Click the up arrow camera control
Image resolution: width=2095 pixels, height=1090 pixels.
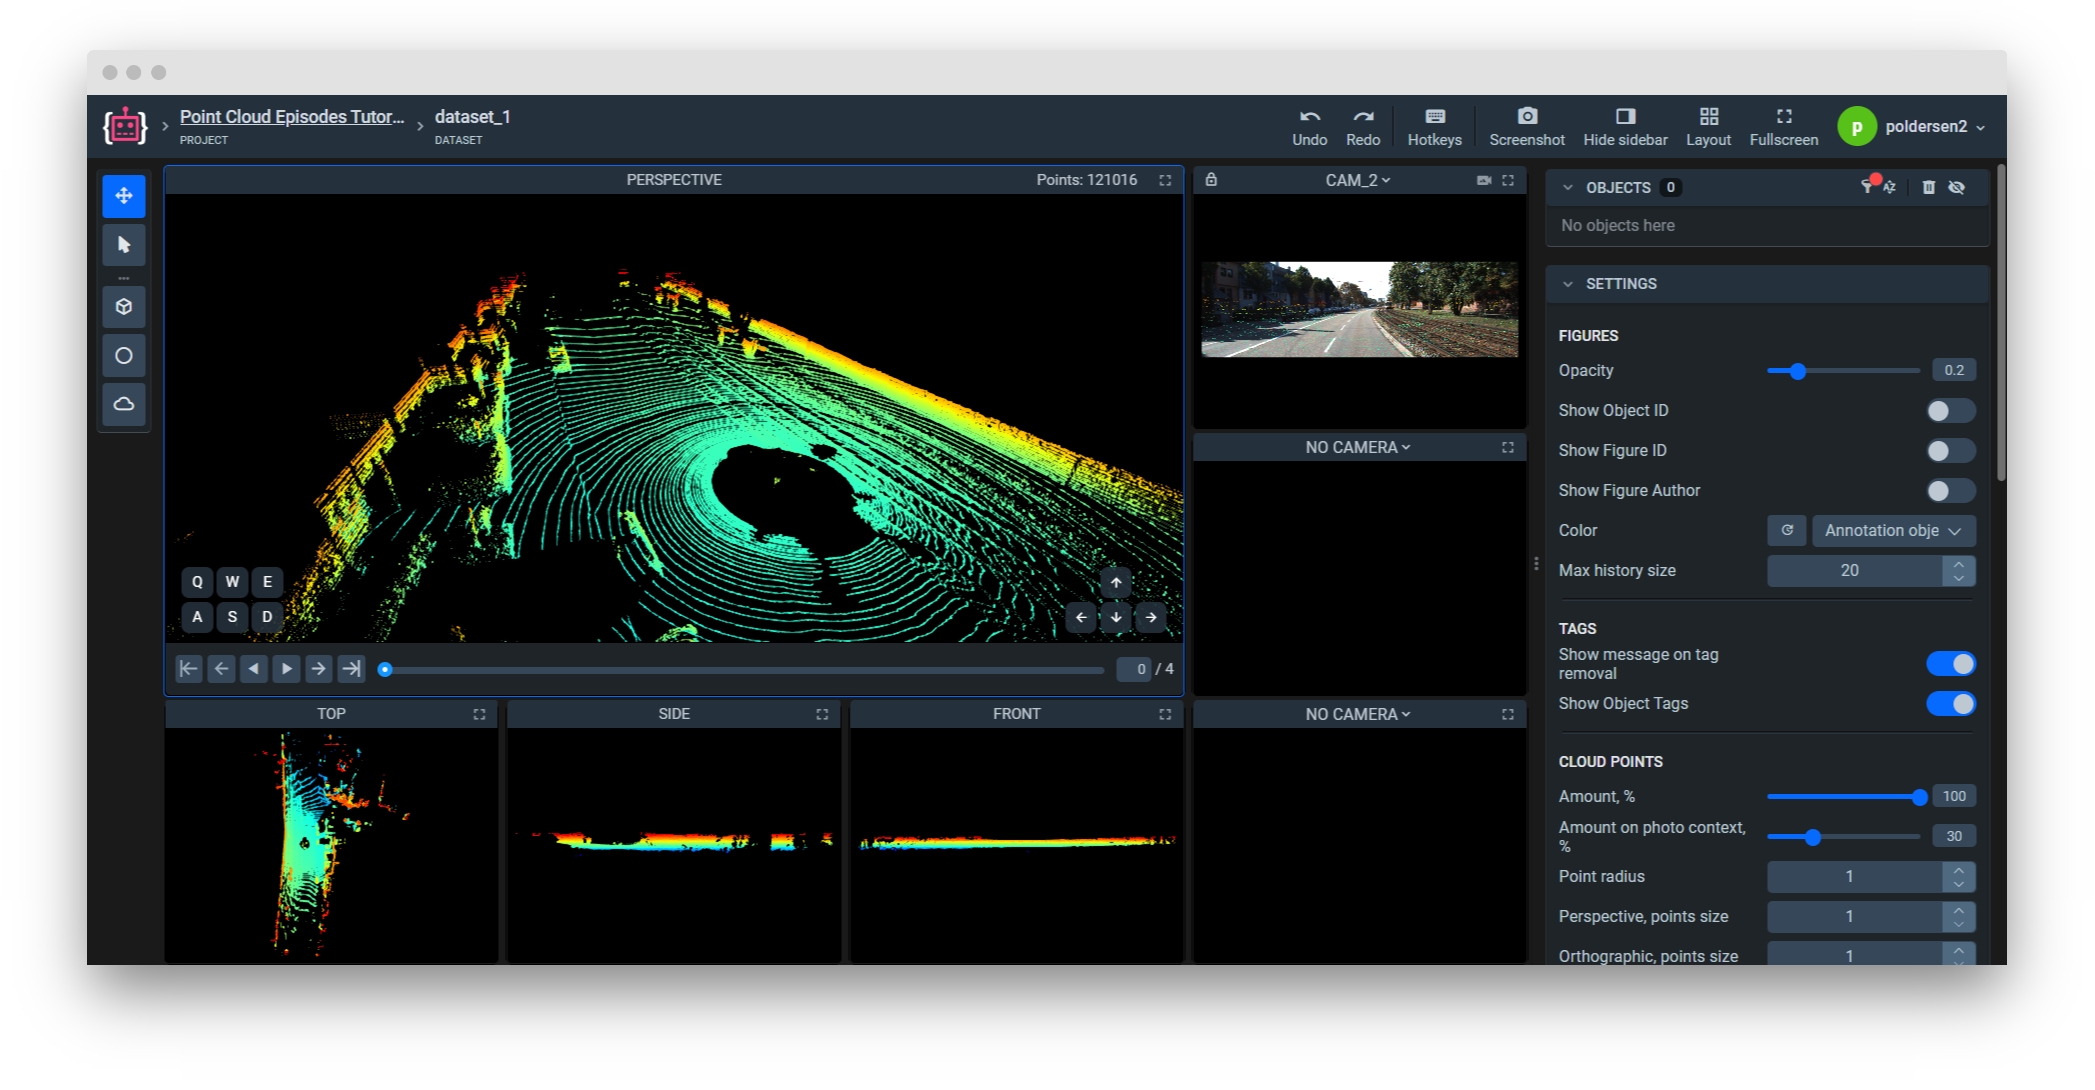pyautogui.click(x=1116, y=582)
